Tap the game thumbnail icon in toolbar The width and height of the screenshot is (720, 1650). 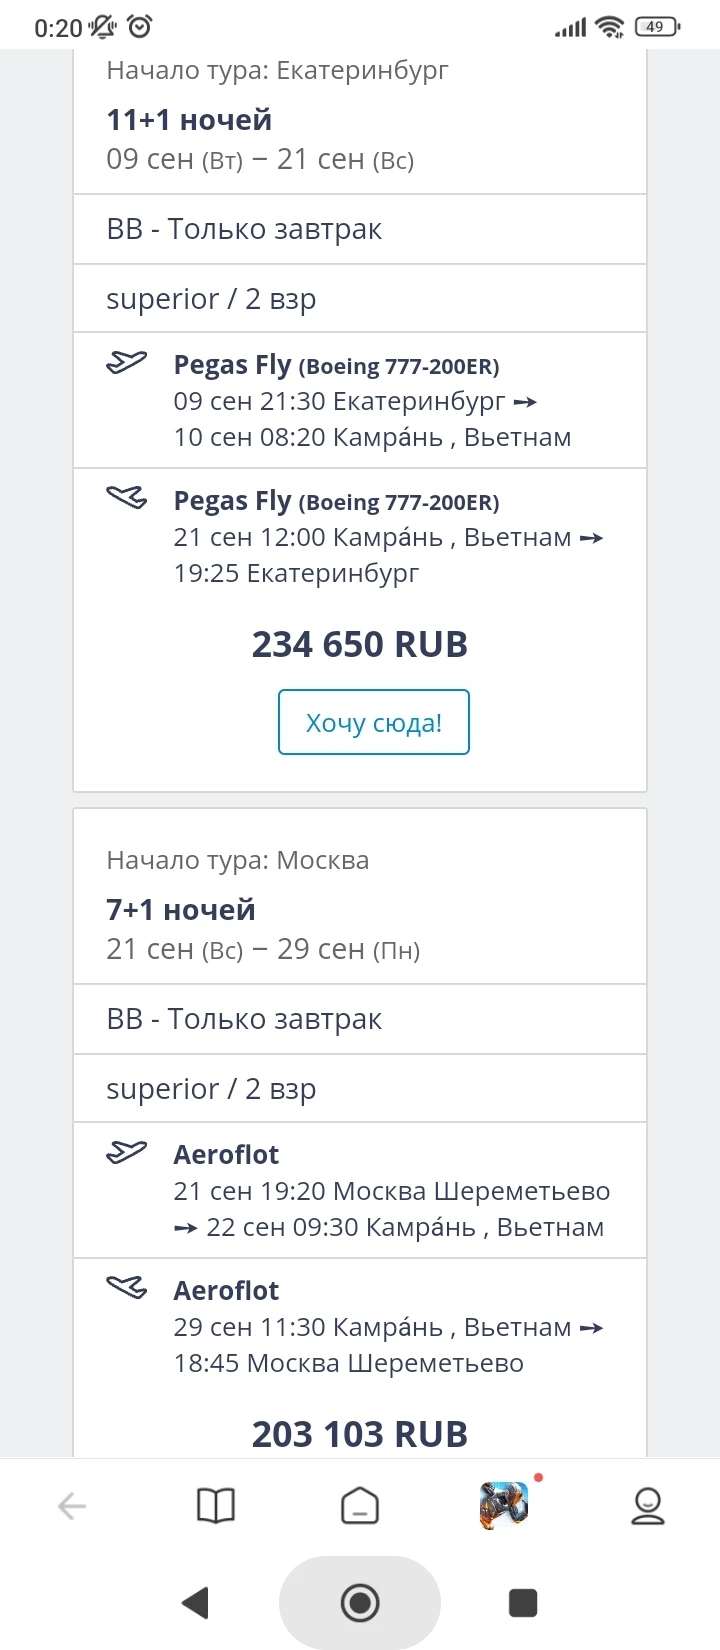point(504,1505)
